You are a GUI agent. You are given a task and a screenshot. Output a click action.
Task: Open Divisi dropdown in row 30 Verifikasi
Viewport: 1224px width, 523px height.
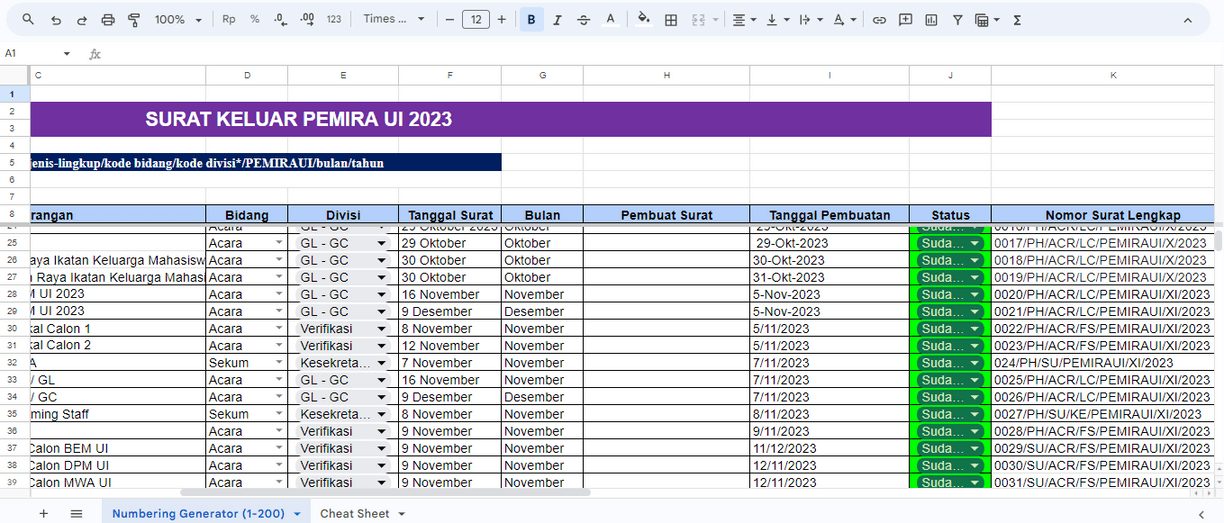coord(381,329)
